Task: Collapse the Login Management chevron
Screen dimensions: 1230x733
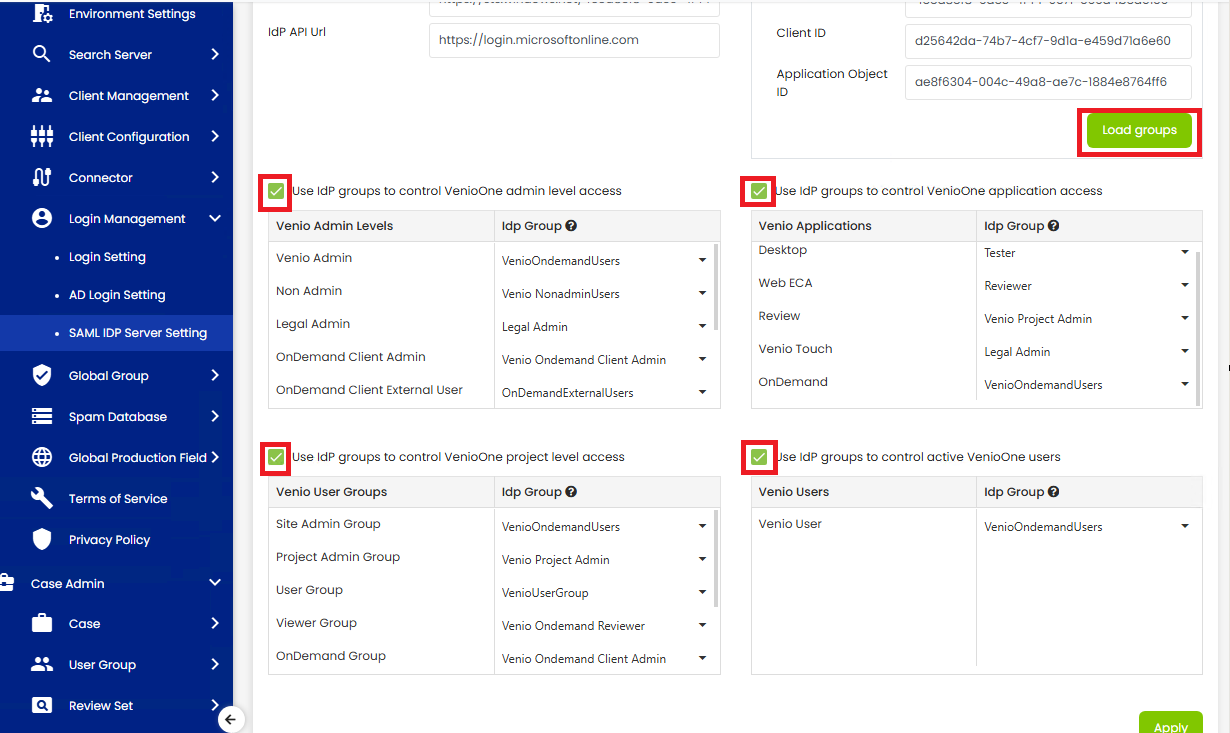Action: [x=215, y=218]
